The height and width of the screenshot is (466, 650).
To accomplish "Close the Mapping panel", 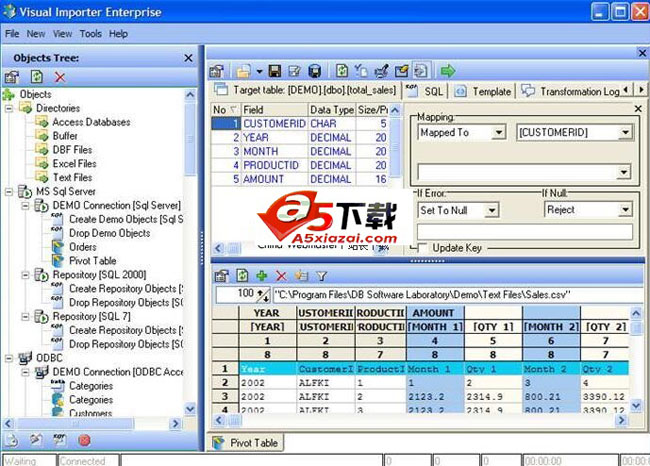I will (638, 109).
